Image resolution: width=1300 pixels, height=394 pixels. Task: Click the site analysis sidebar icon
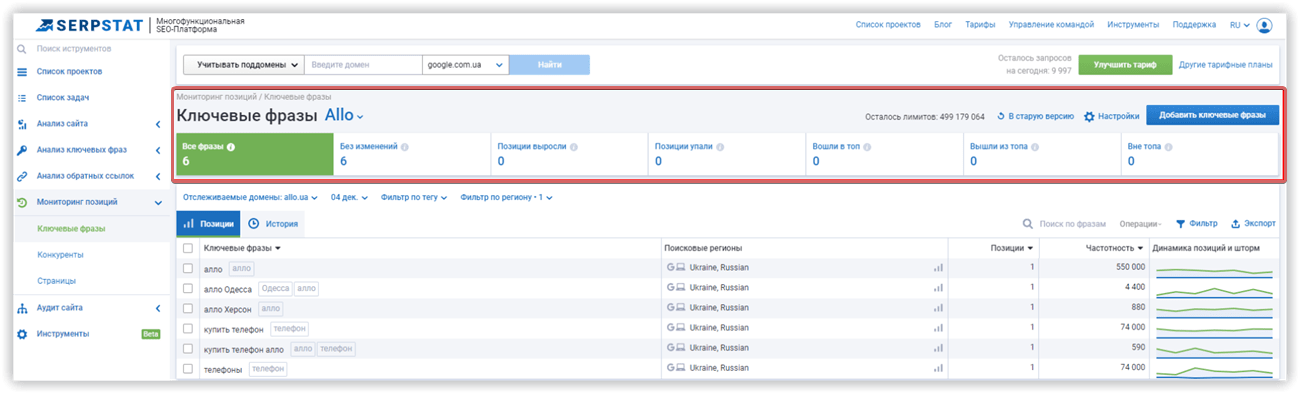click(22, 124)
